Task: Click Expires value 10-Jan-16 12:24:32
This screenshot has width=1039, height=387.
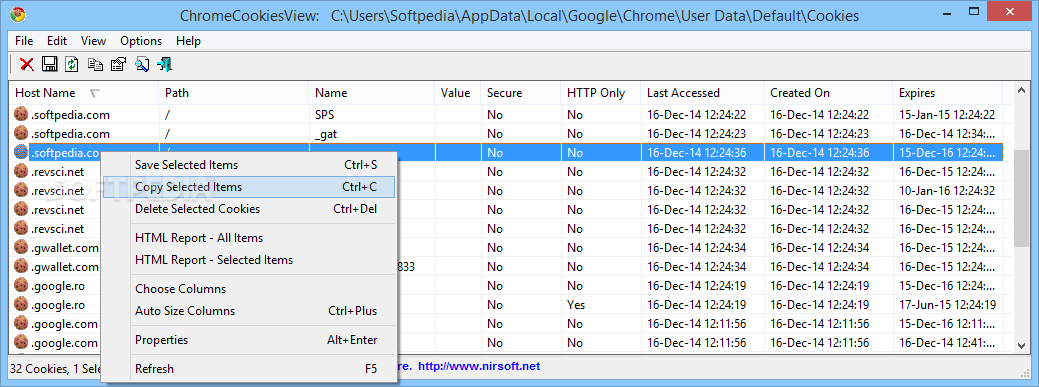Action: click(x=947, y=191)
